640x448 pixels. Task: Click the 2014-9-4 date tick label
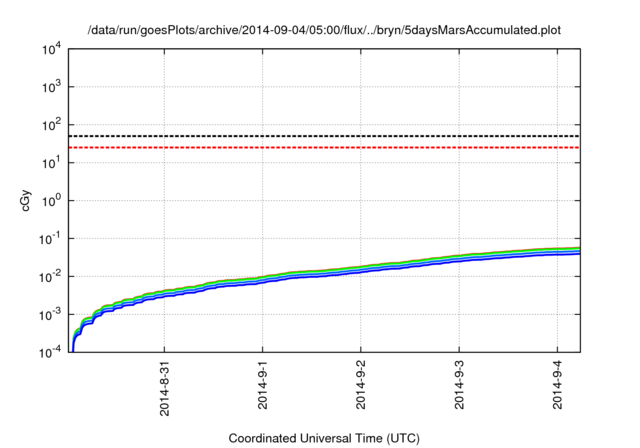point(558,384)
